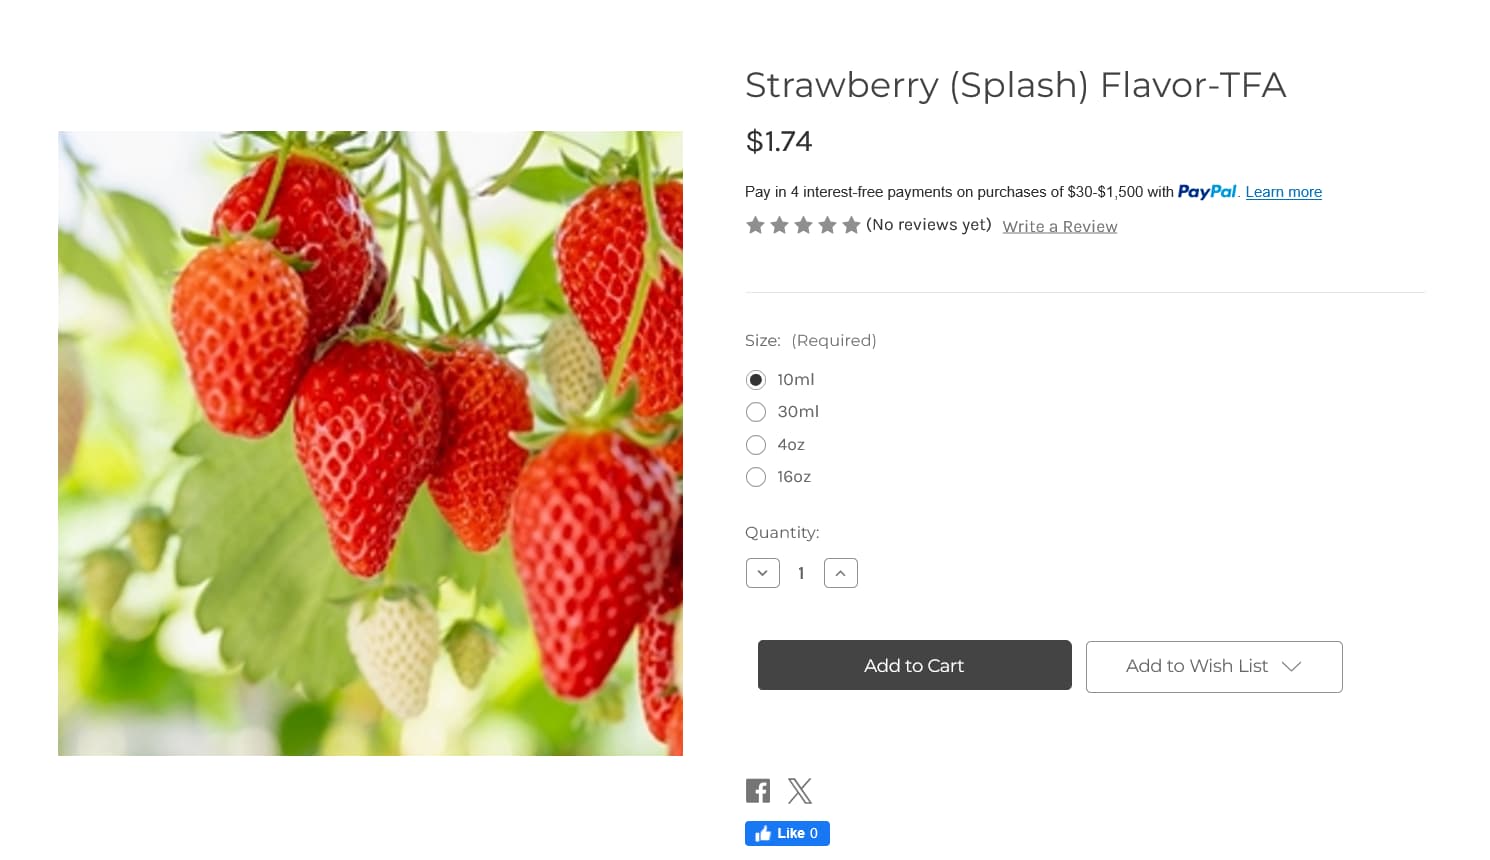Image resolution: width=1490 pixels, height=860 pixels.
Task: Click the first rating star
Action: pos(755,226)
